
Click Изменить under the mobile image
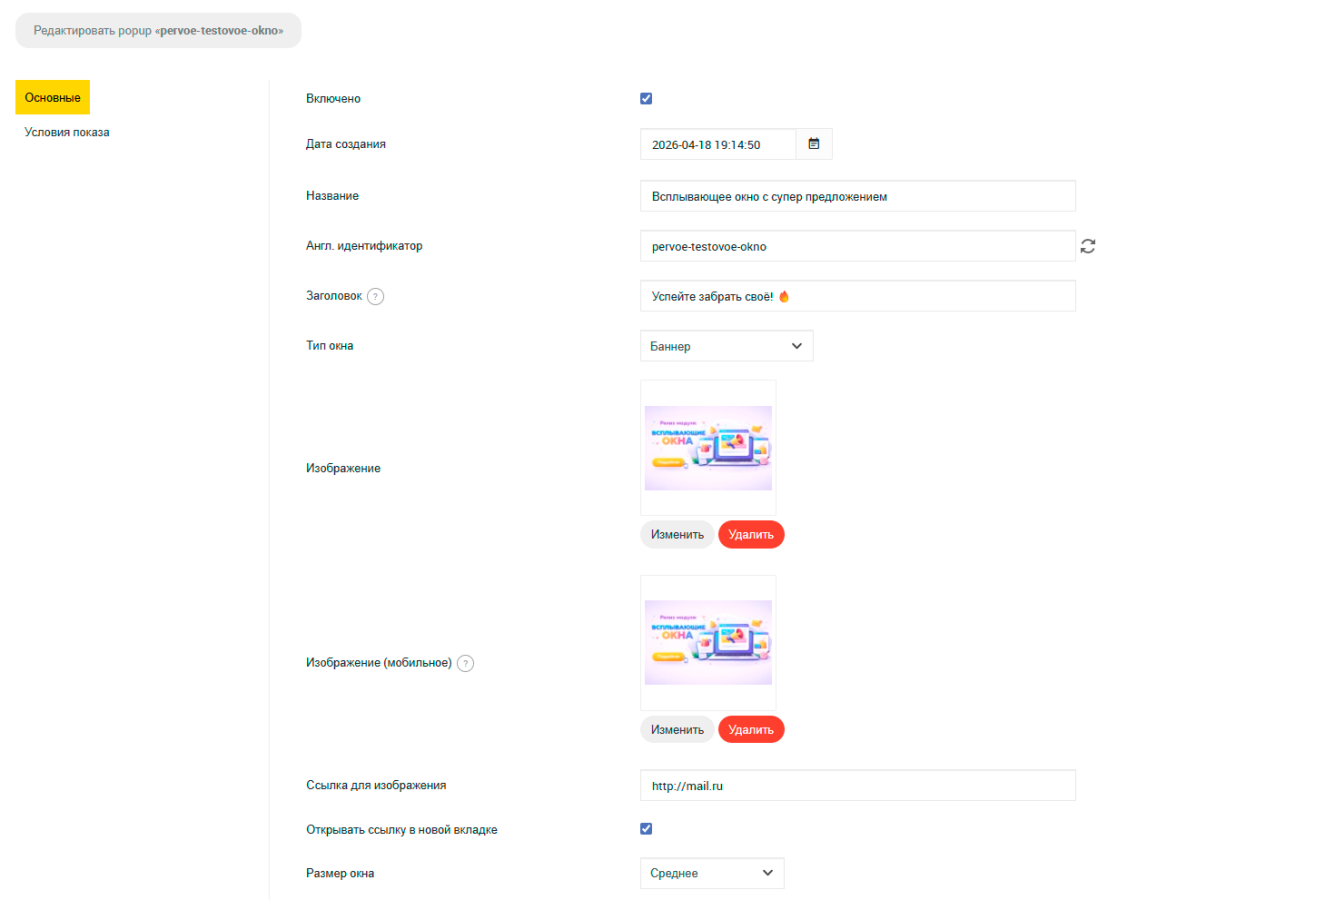[677, 730]
